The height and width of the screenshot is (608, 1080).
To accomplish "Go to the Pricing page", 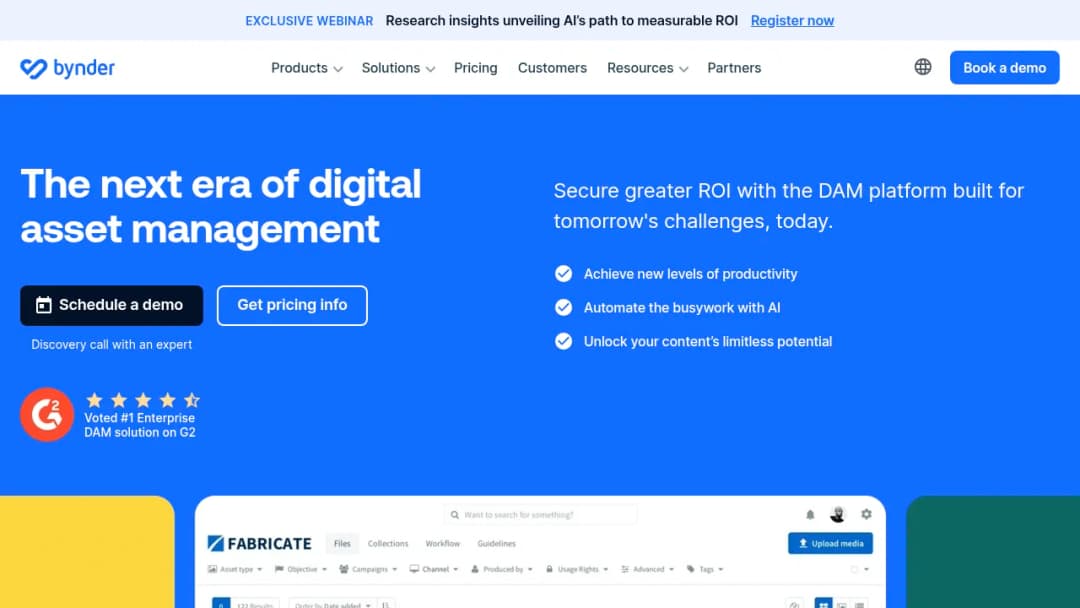I will click(x=475, y=68).
